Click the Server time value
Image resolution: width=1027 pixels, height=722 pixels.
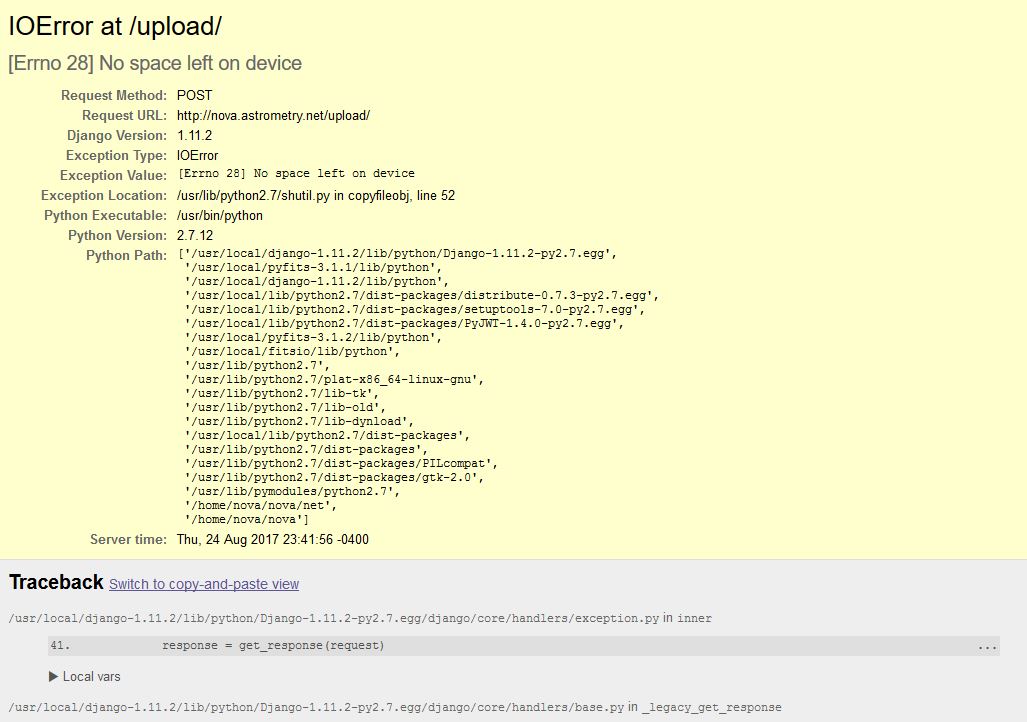pyautogui.click(x=272, y=539)
